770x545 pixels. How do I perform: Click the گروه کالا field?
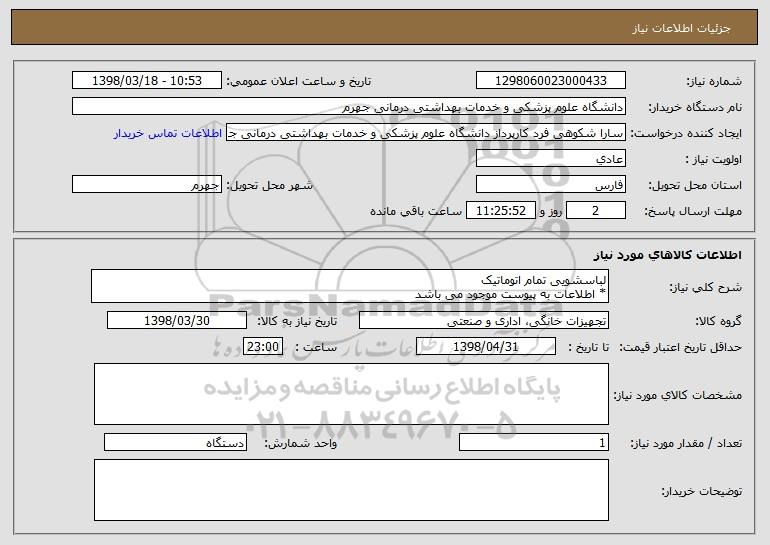pyautogui.click(x=484, y=321)
